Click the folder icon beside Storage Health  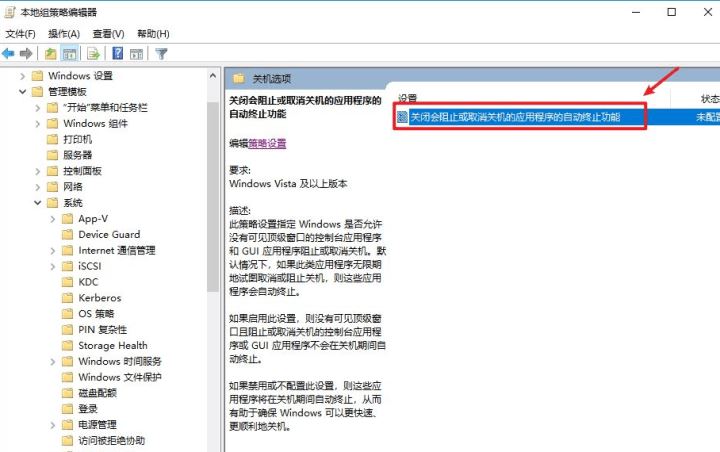pos(68,345)
